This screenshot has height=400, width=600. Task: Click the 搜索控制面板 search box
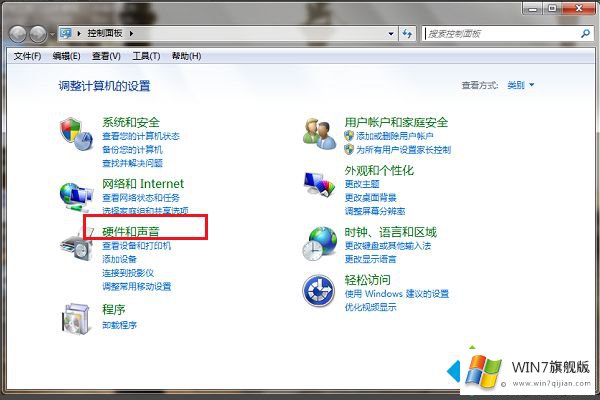point(500,34)
